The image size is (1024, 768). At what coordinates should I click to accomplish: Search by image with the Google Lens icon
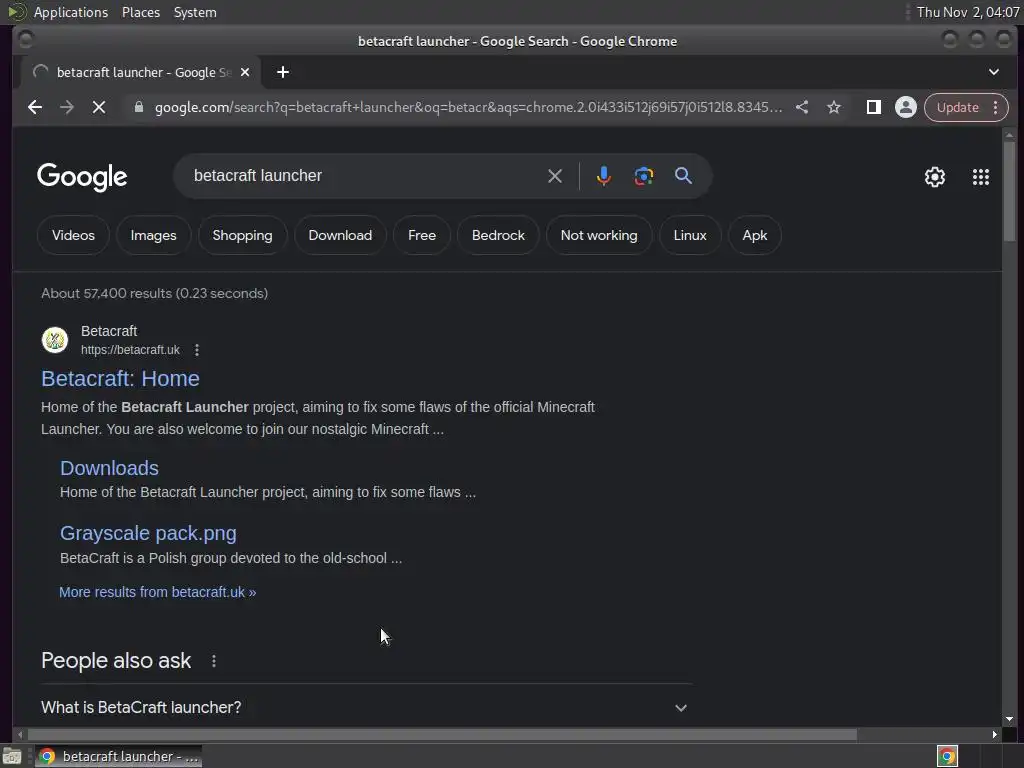(643, 176)
